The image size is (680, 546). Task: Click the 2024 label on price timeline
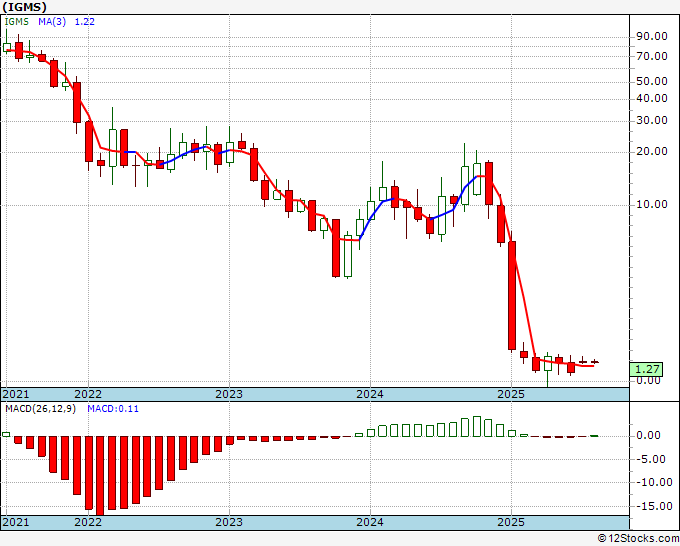(x=370, y=394)
